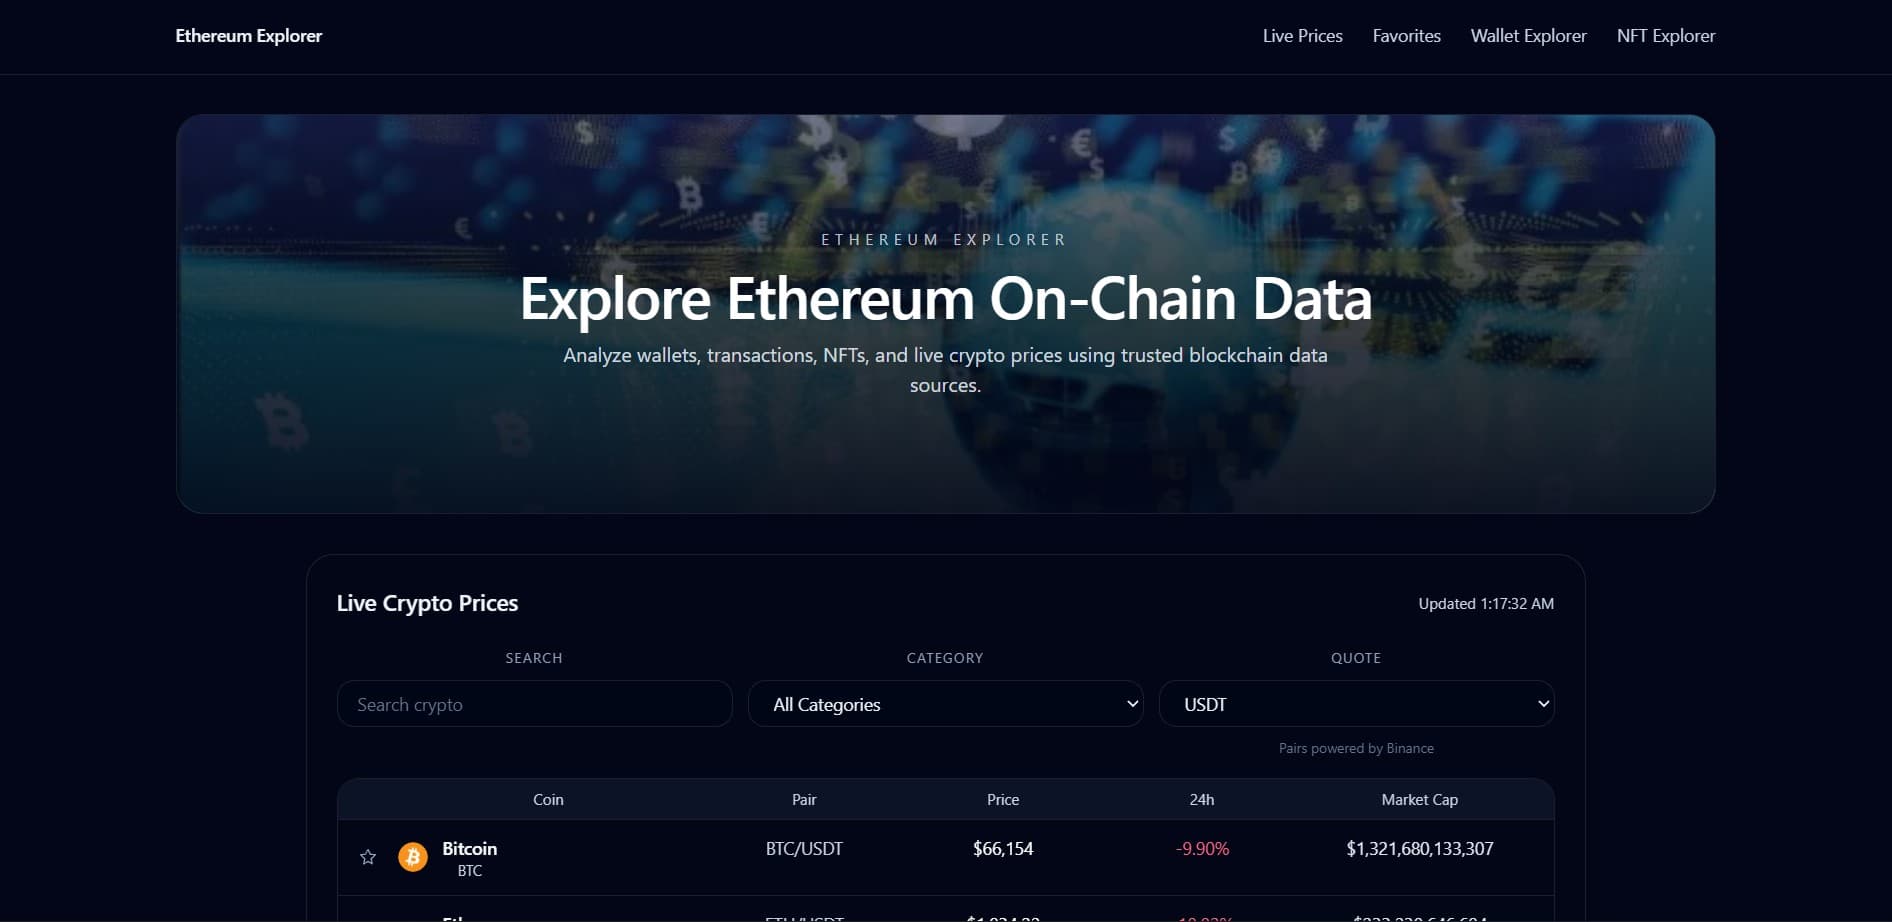Sort table by the Price column
Viewport: 1892px width, 922px height.
tap(1002, 800)
